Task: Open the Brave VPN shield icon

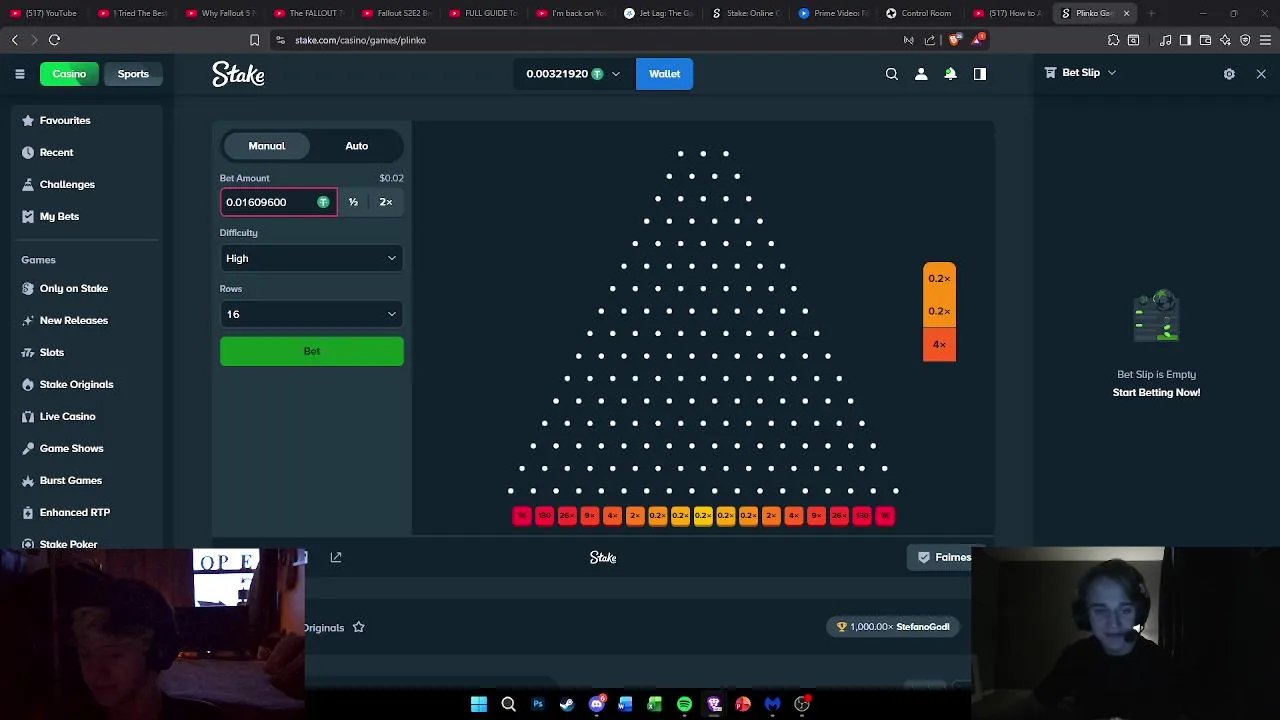Action: pos(1245,40)
